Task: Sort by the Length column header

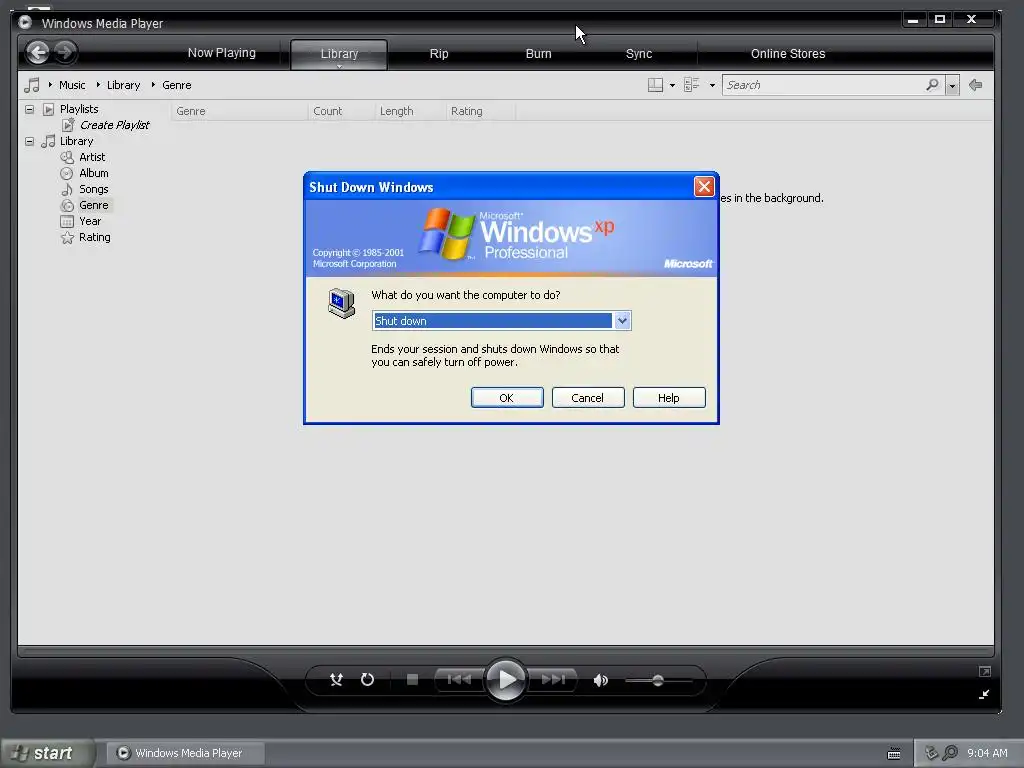Action: click(411, 111)
